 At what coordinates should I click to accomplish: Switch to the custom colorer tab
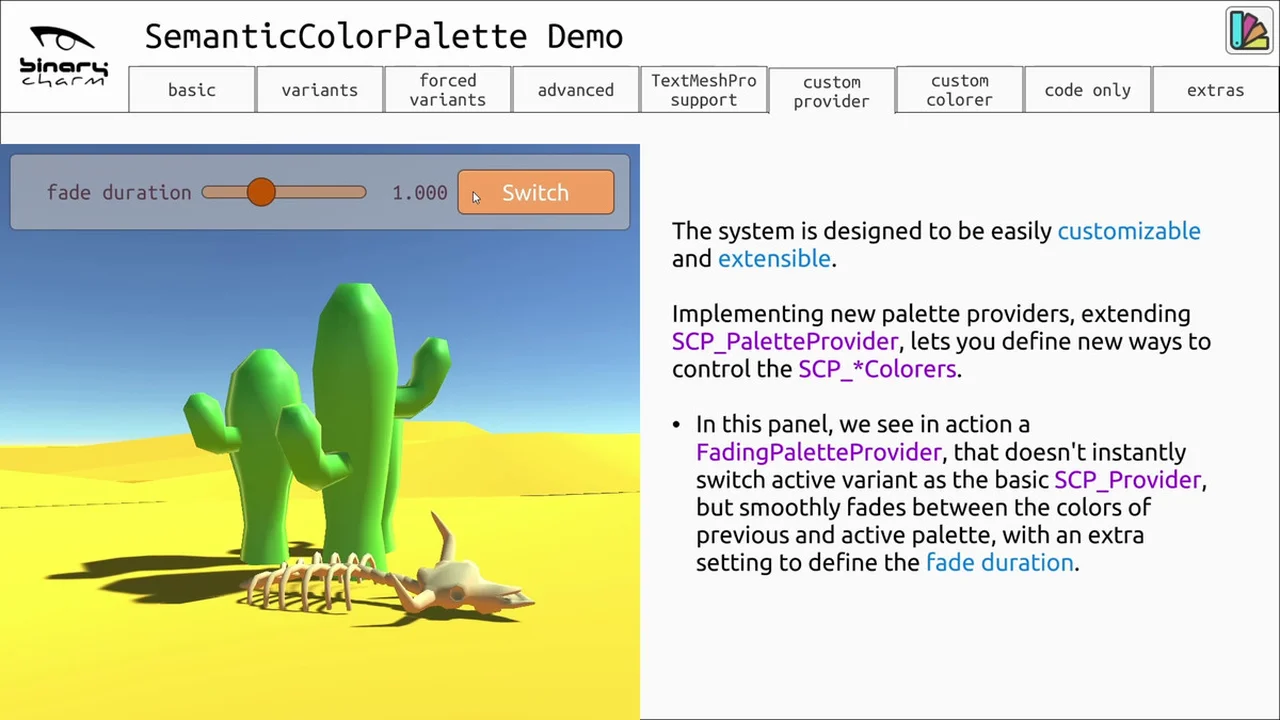(959, 90)
